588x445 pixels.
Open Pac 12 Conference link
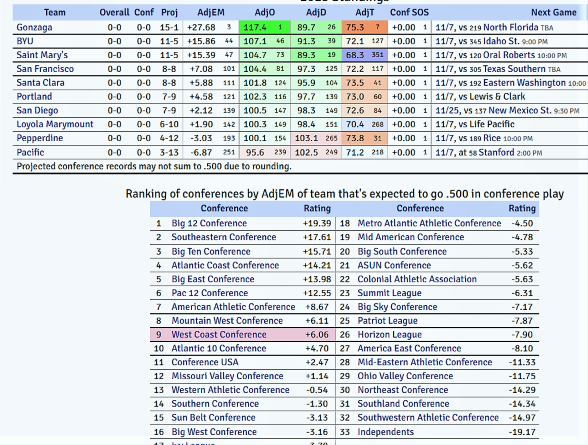(x=210, y=293)
